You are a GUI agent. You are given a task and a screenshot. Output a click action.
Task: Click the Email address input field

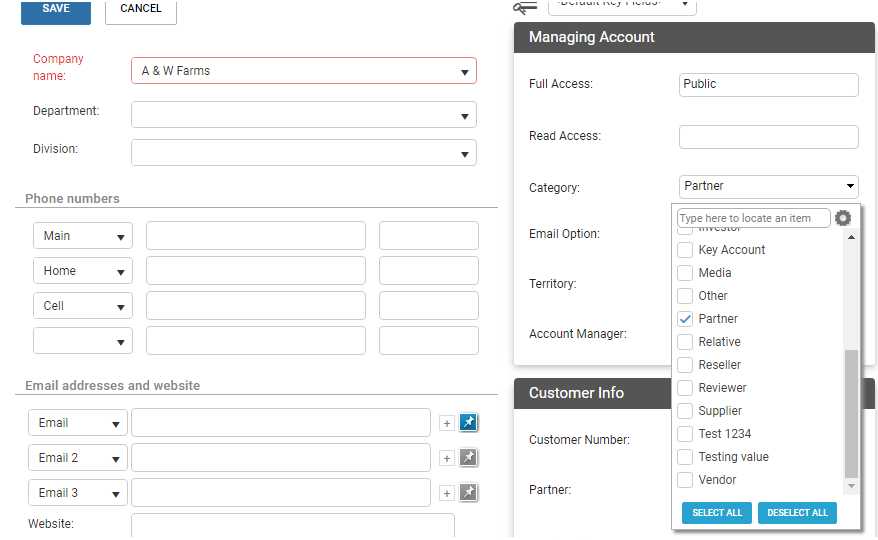coord(281,423)
